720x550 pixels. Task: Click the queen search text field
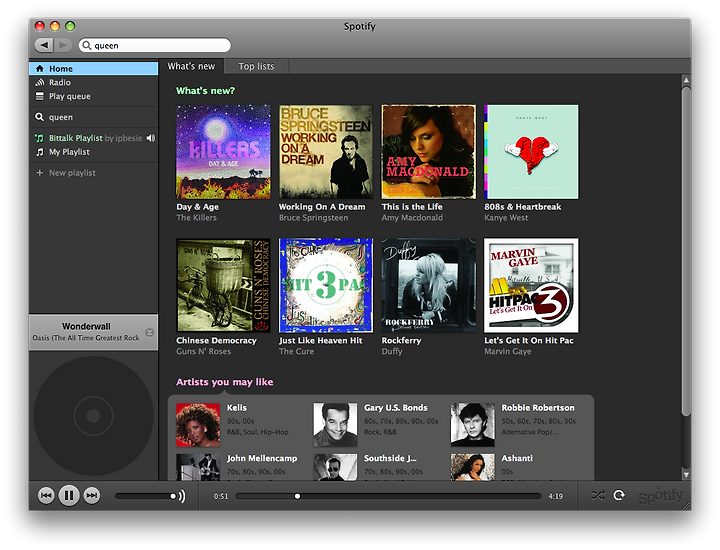point(155,45)
